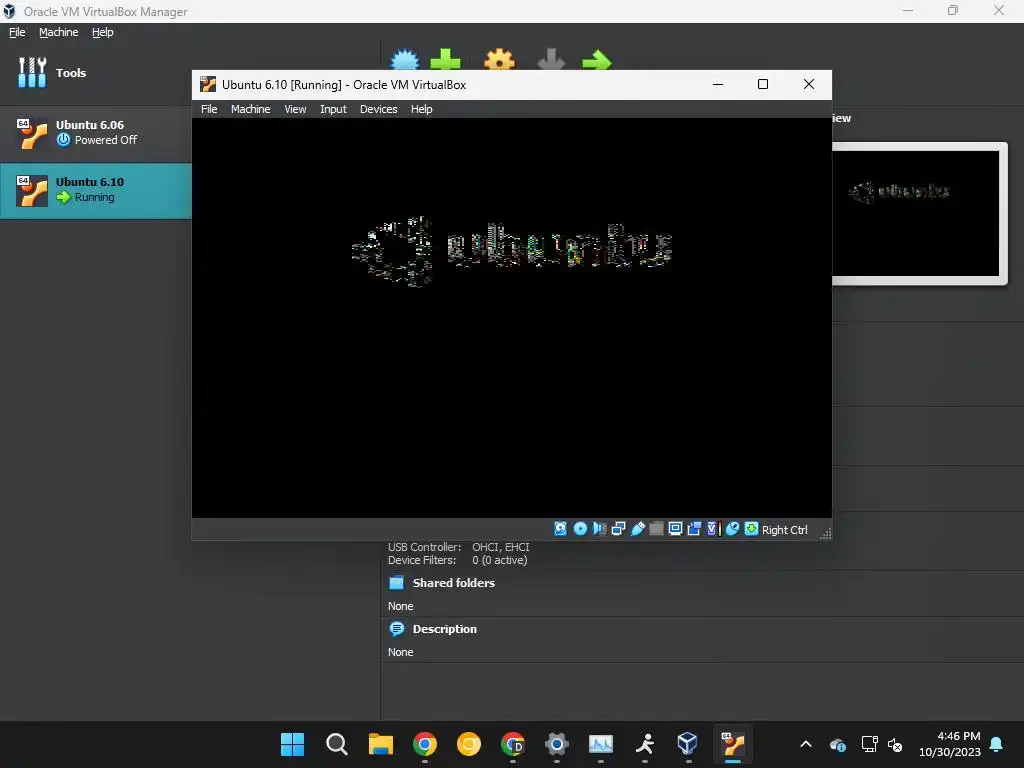
Task: Click the preview thumbnail of Ubuntu VM
Action: tap(916, 213)
